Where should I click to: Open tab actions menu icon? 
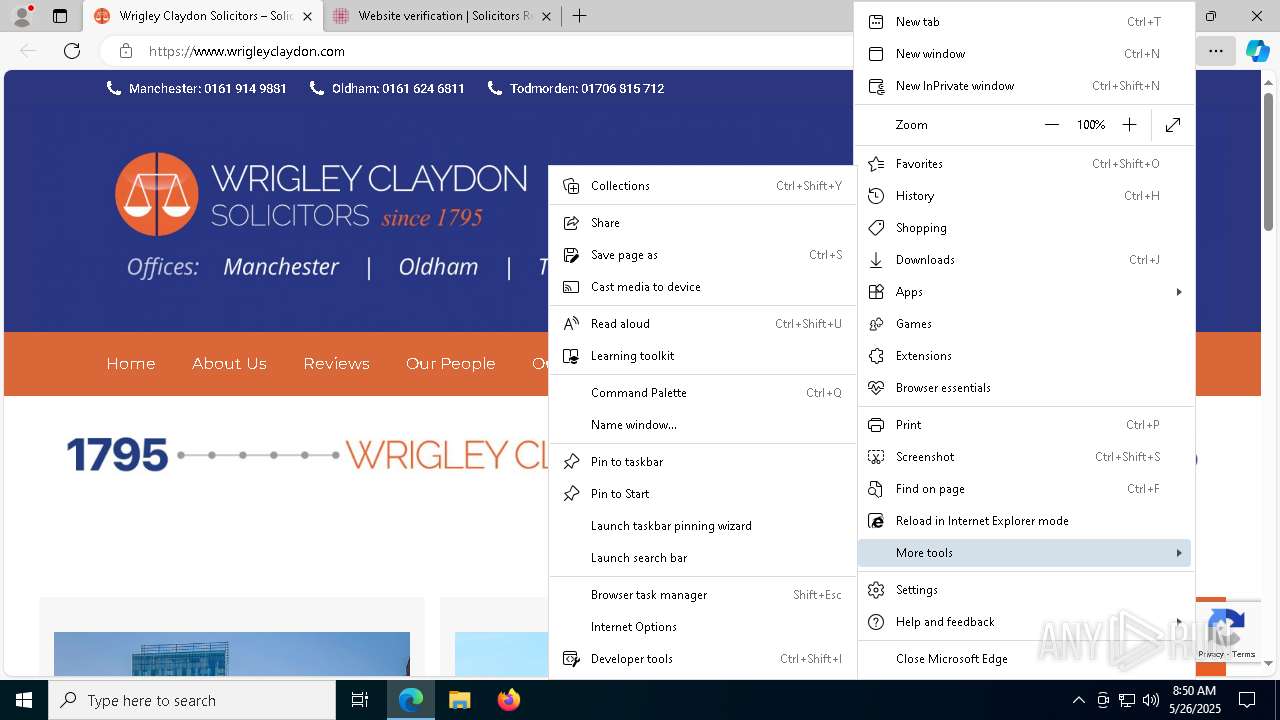pos(60,16)
